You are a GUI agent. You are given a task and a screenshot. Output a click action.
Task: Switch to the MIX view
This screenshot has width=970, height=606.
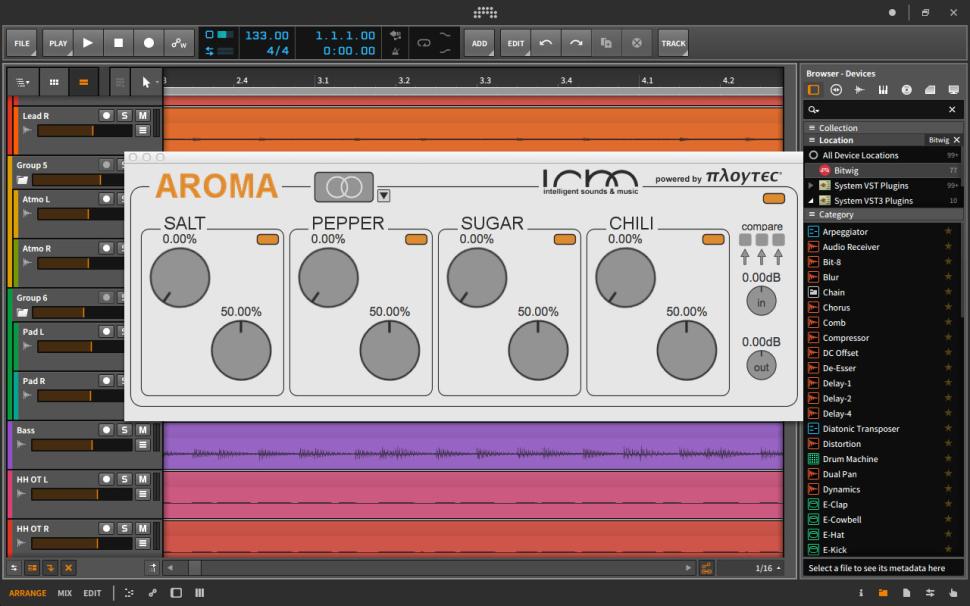64,593
